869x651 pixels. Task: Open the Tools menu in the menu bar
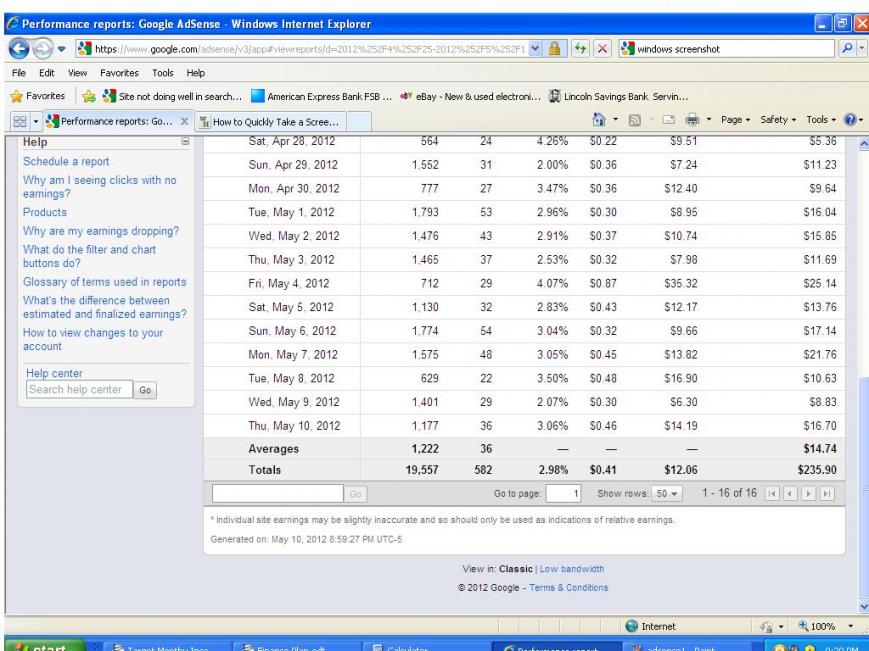pos(162,73)
